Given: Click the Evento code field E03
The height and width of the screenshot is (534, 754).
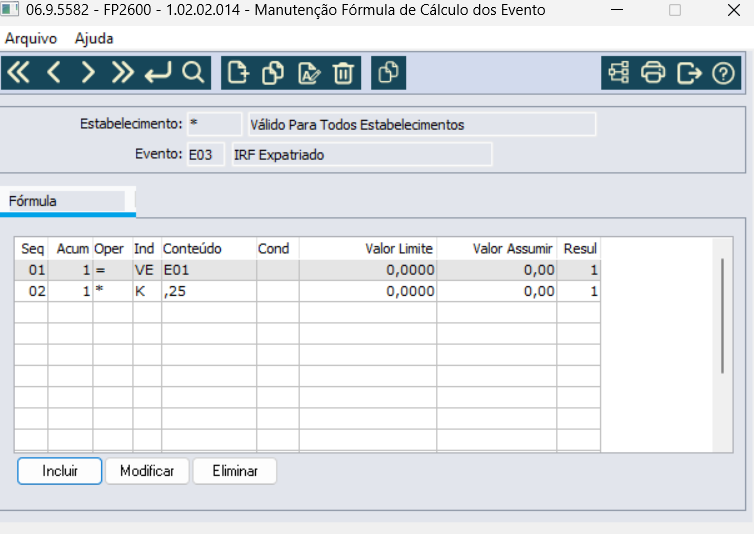Looking at the screenshot, I should coord(205,154).
